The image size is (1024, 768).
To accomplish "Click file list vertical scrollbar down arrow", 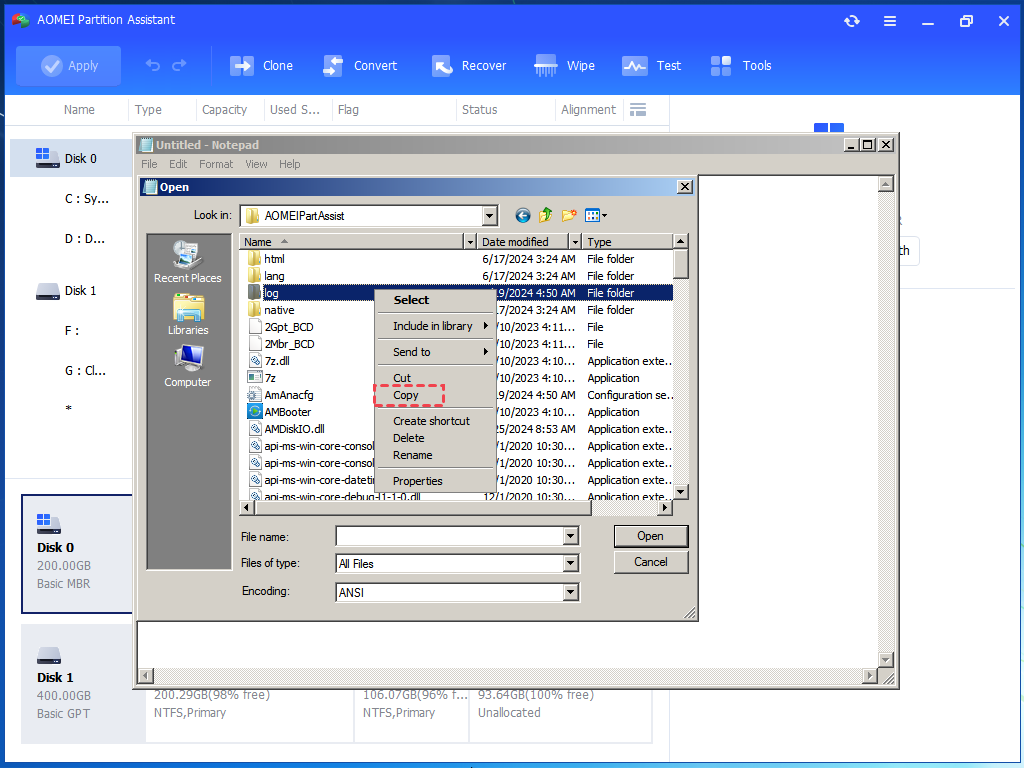I will point(680,492).
